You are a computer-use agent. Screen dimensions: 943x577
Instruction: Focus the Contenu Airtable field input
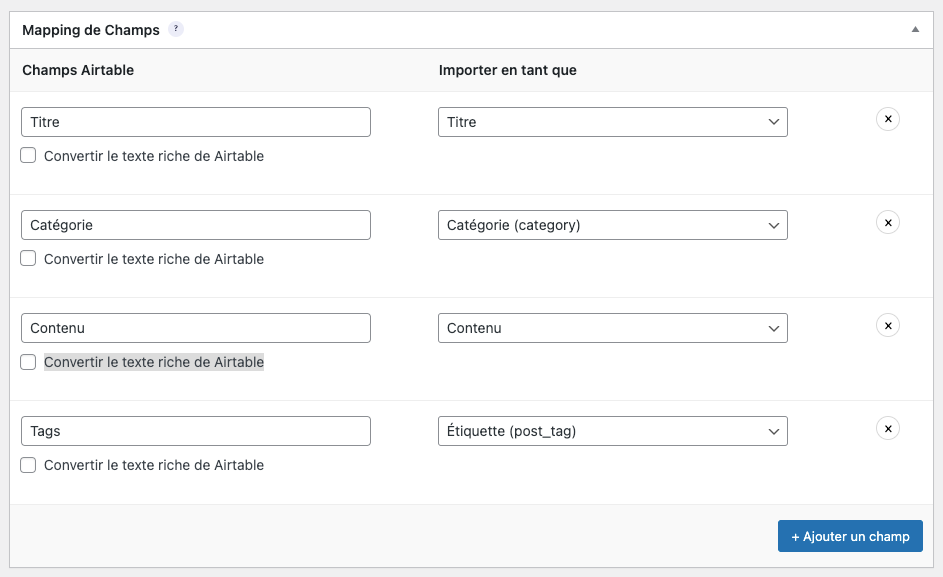pos(196,328)
